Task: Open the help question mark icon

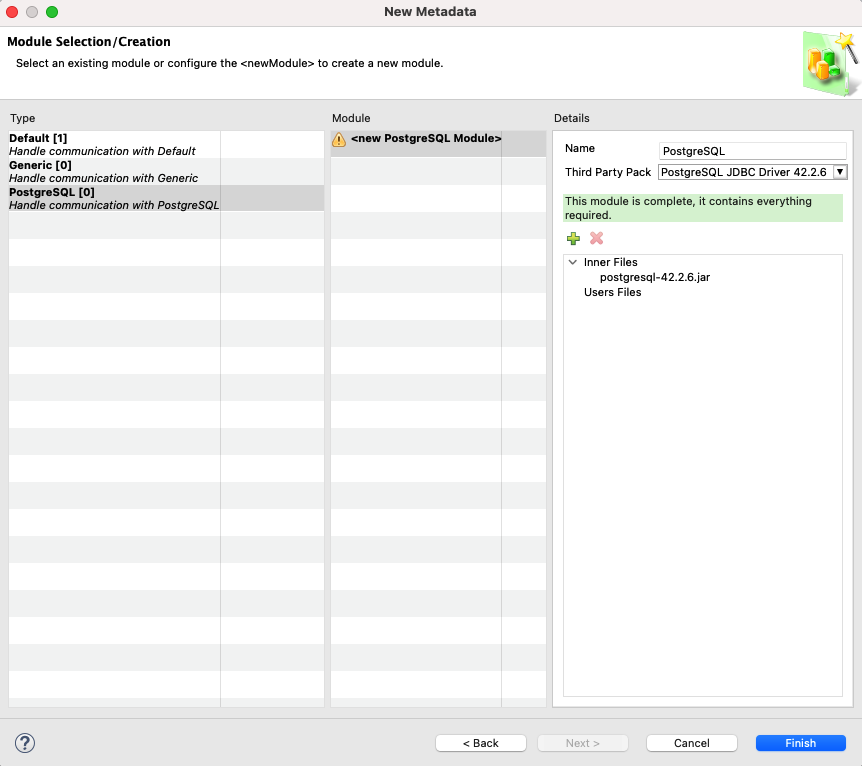Action: tap(25, 743)
